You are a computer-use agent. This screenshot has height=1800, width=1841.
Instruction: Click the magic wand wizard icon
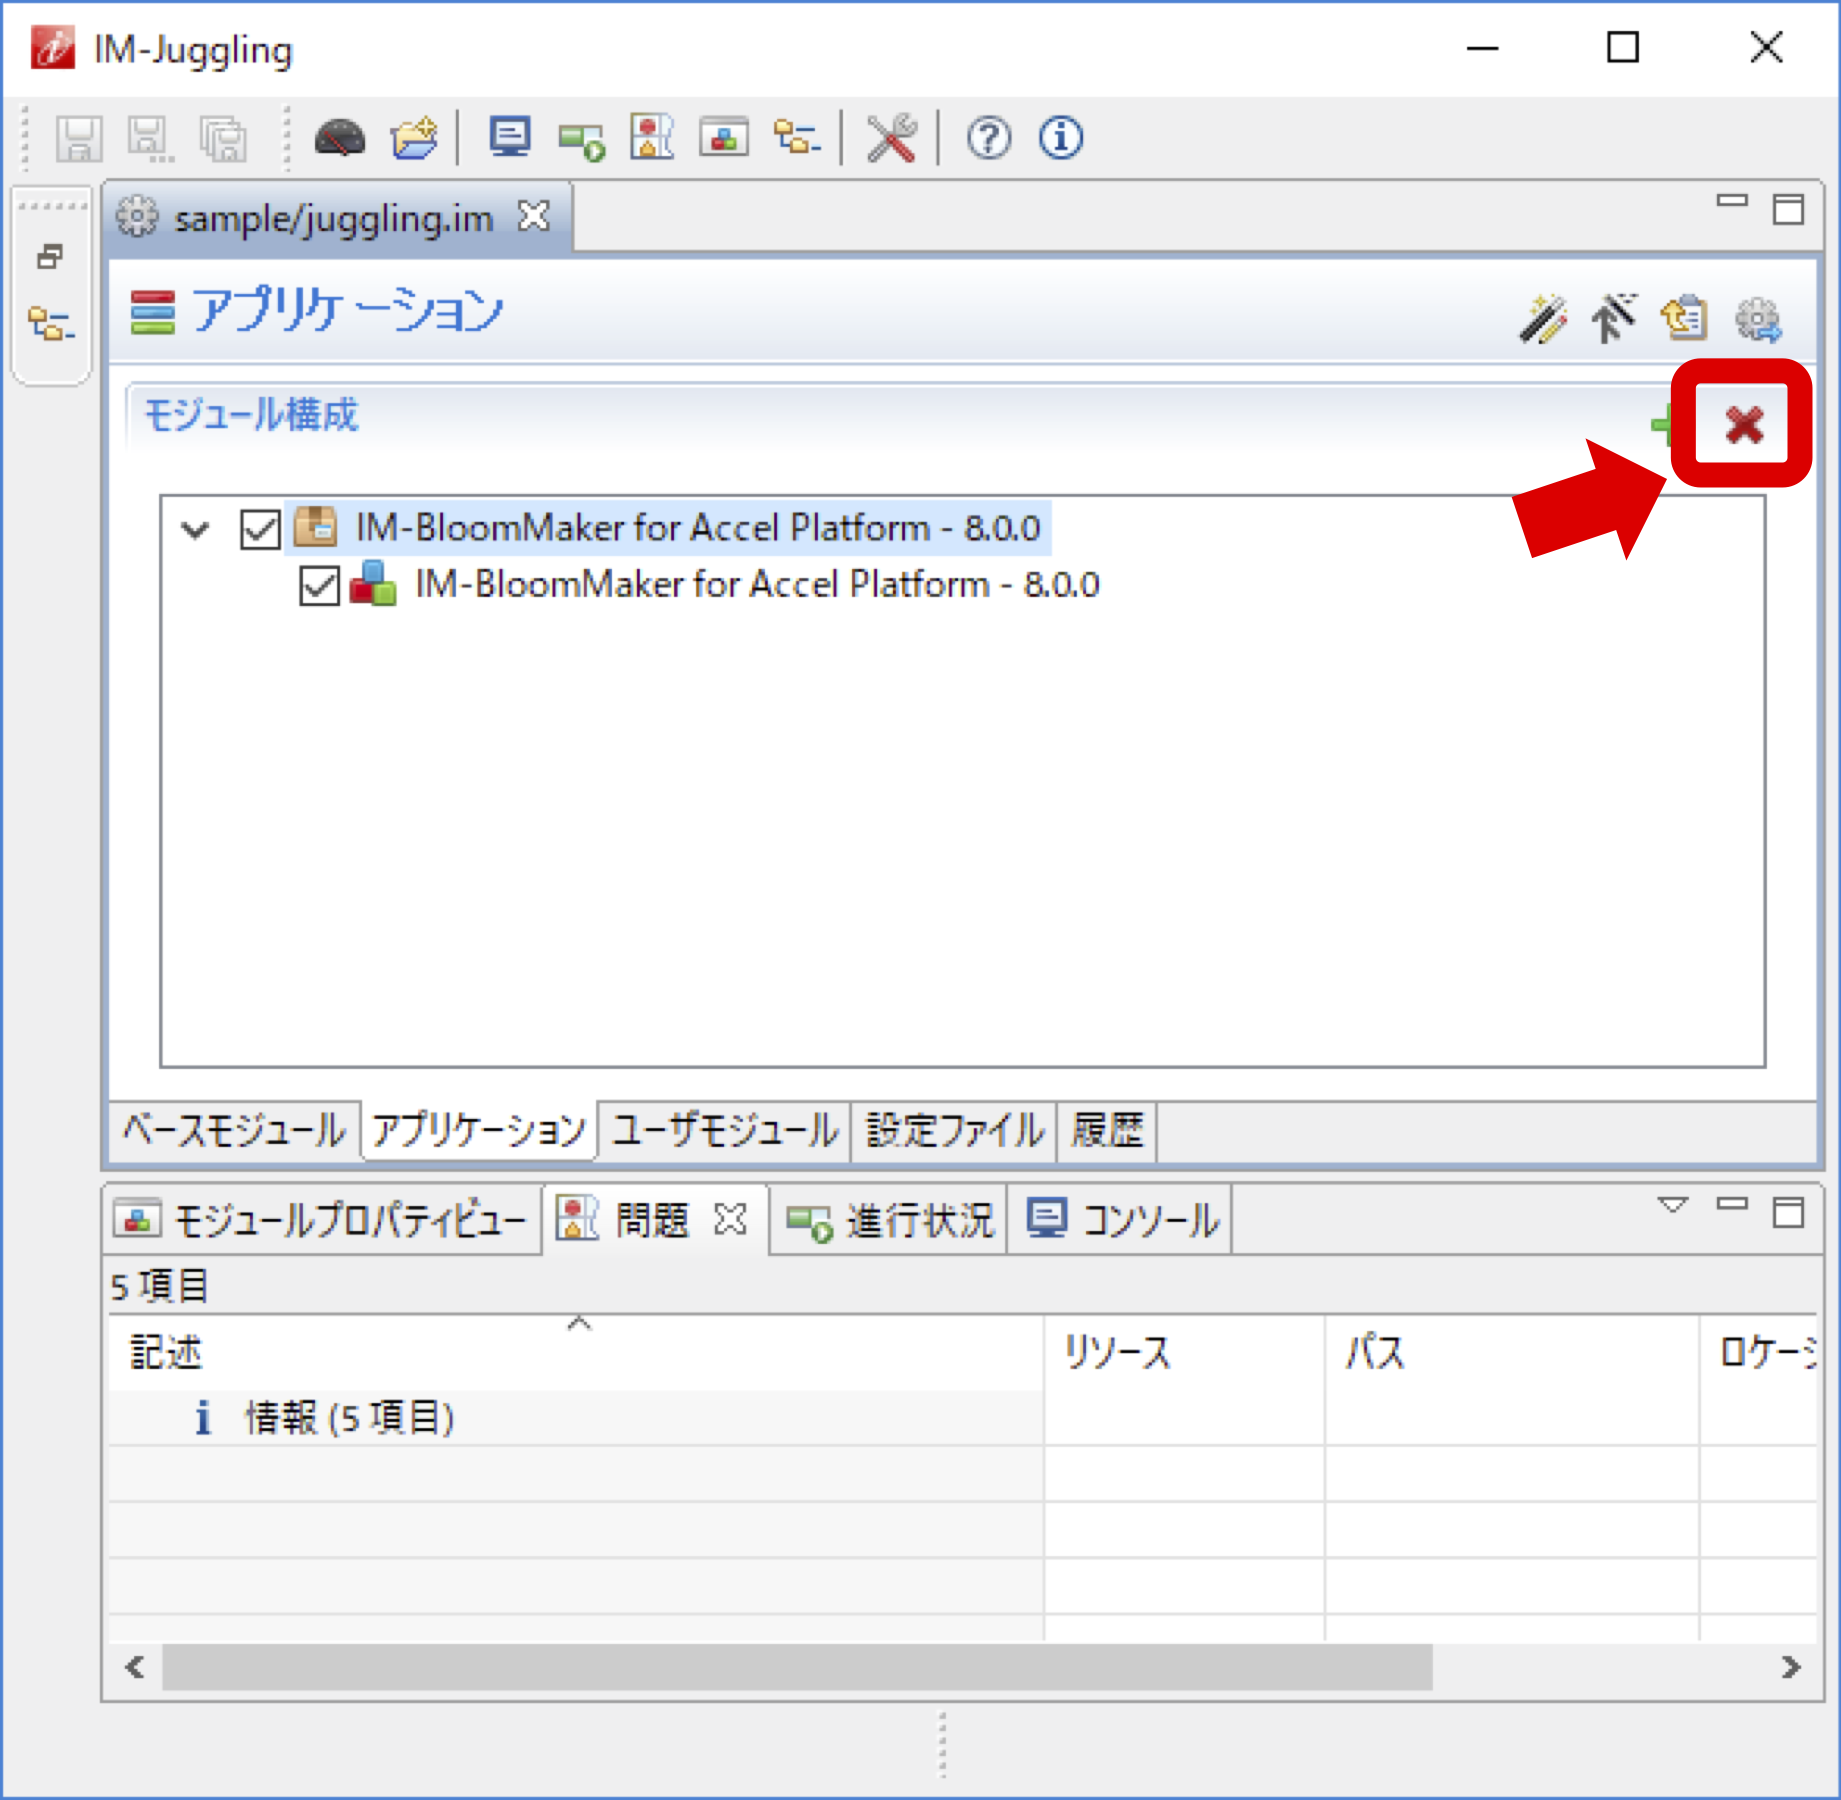coord(1542,320)
